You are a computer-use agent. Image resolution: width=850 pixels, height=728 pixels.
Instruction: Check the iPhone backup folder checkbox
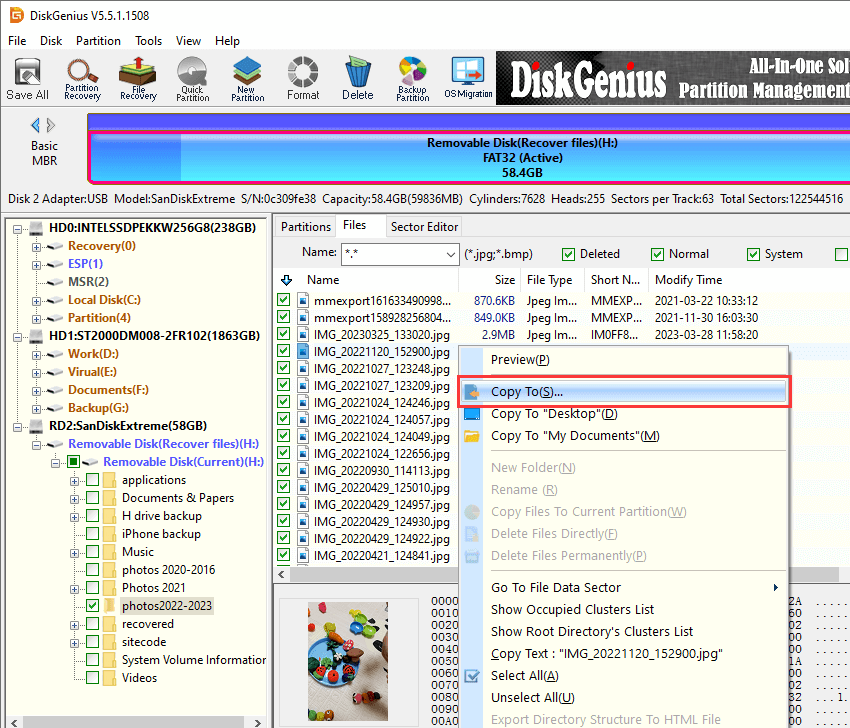(93, 534)
